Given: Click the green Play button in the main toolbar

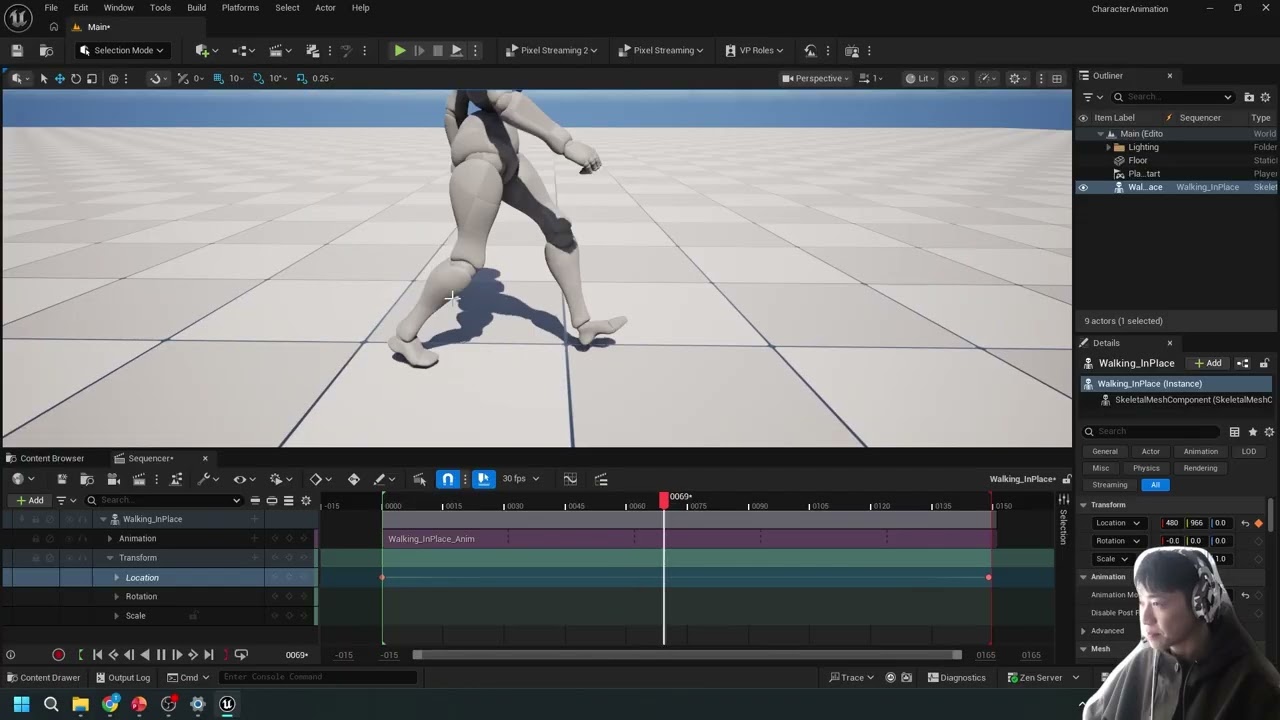Looking at the screenshot, I should [399, 50].
